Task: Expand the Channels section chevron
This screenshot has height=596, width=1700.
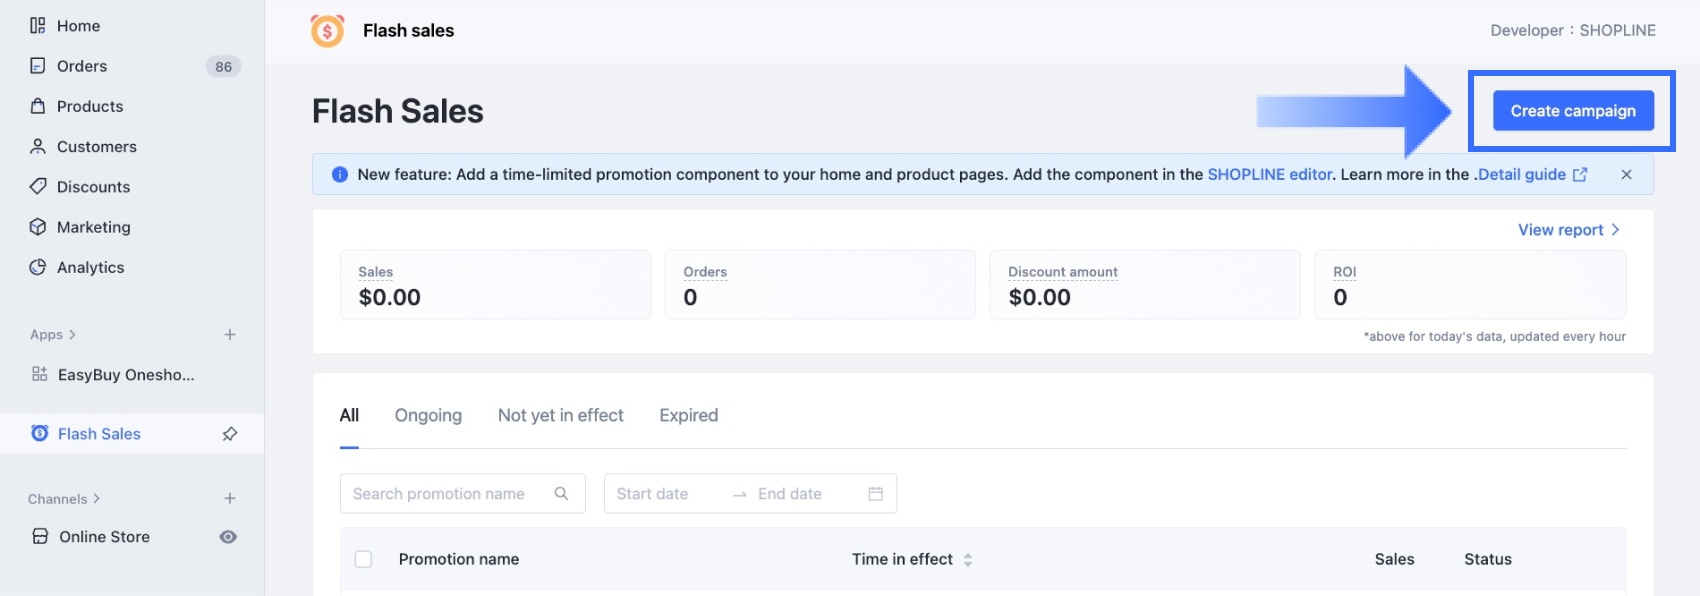Action: 96,499
